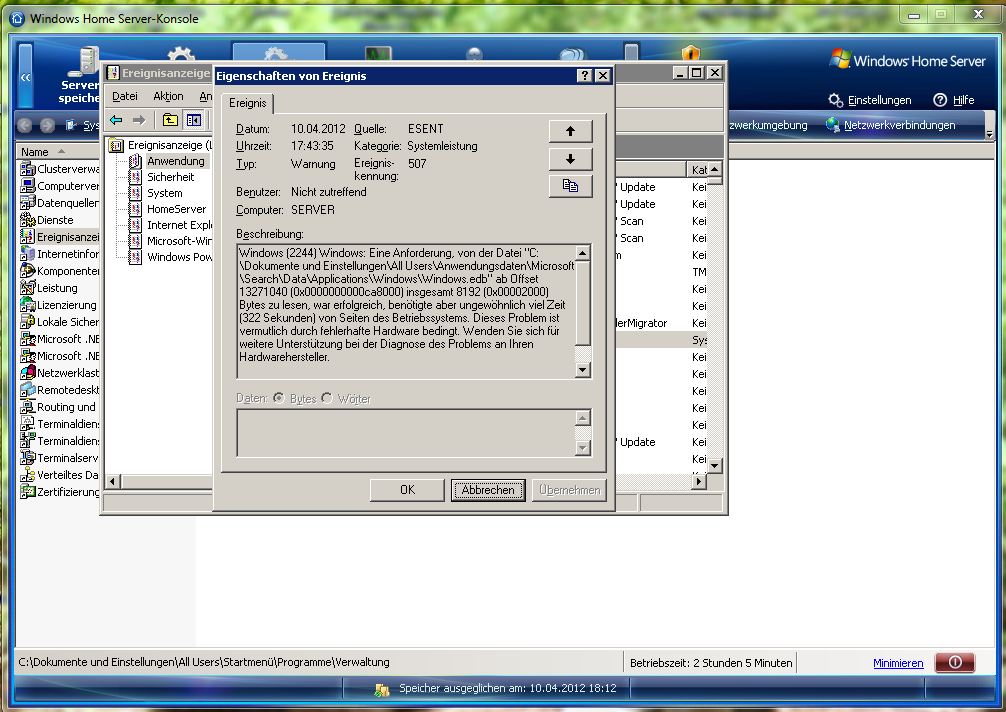
Task: Copy event details using the copy icon button
Action: coord(570,186)
